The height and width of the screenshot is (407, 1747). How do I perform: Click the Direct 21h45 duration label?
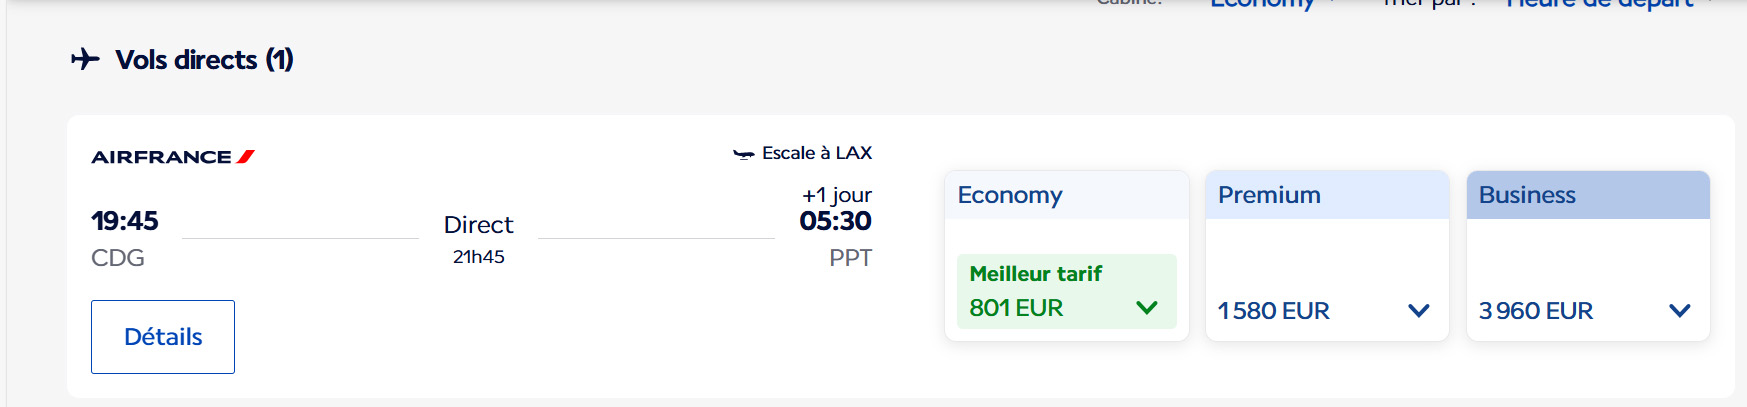pyautogui.click(x=478, y=238)
